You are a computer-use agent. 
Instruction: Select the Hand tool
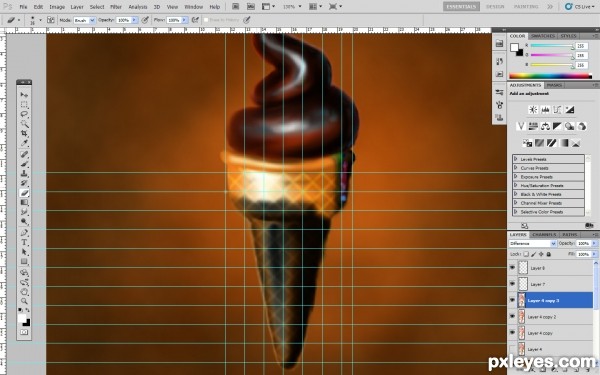(x=24, y=292)
